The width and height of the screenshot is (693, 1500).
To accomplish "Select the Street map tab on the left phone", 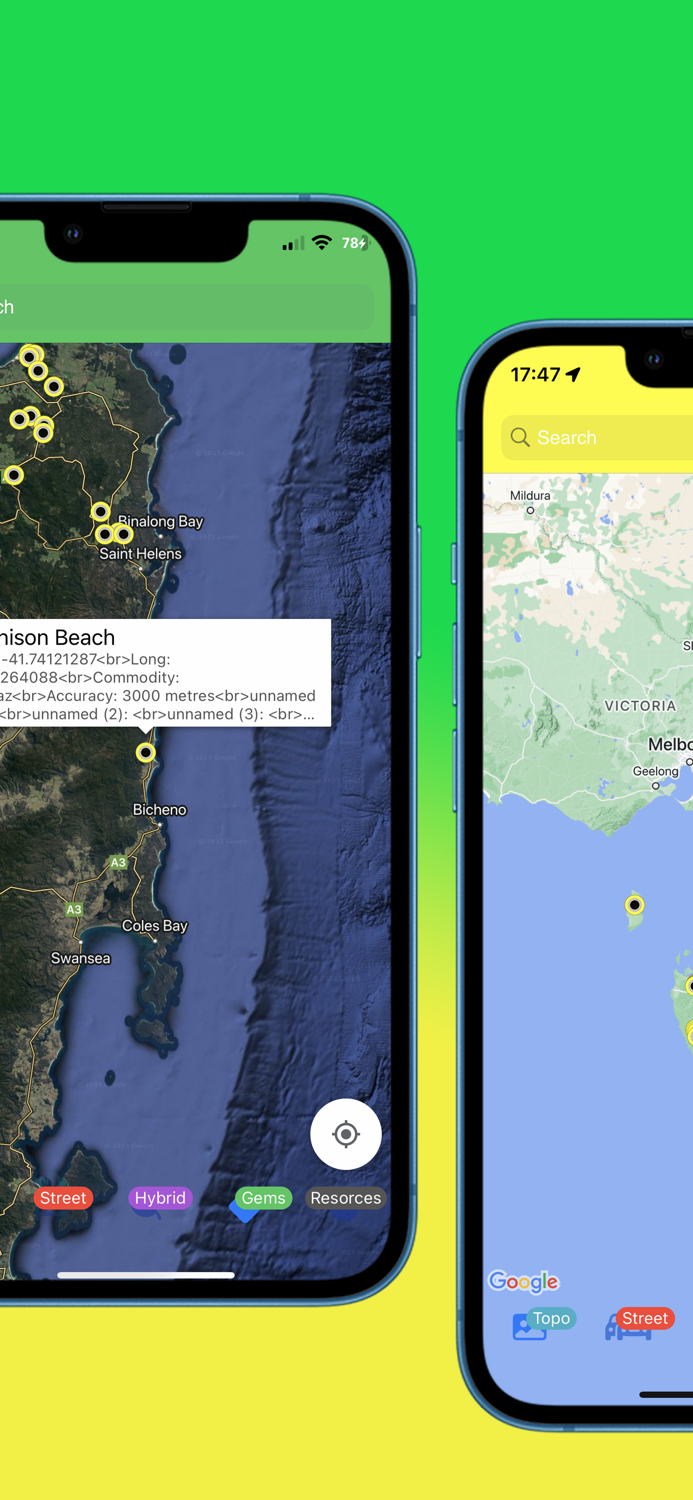I will (63, 1198).
